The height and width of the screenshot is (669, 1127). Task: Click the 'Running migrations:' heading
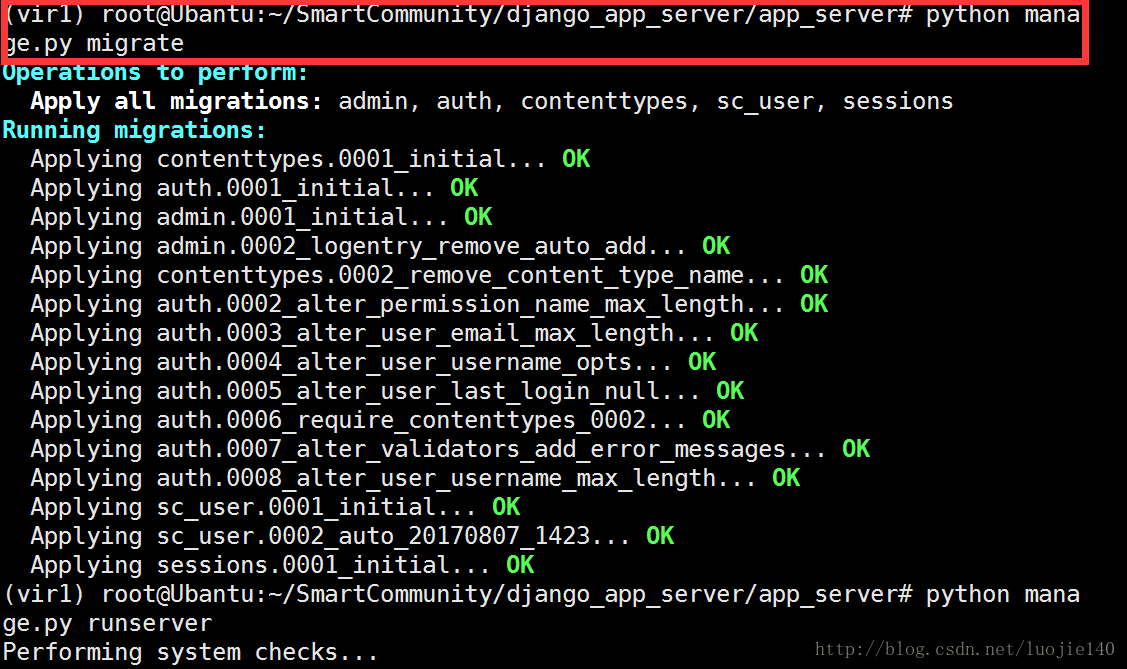tap(134, 131)
